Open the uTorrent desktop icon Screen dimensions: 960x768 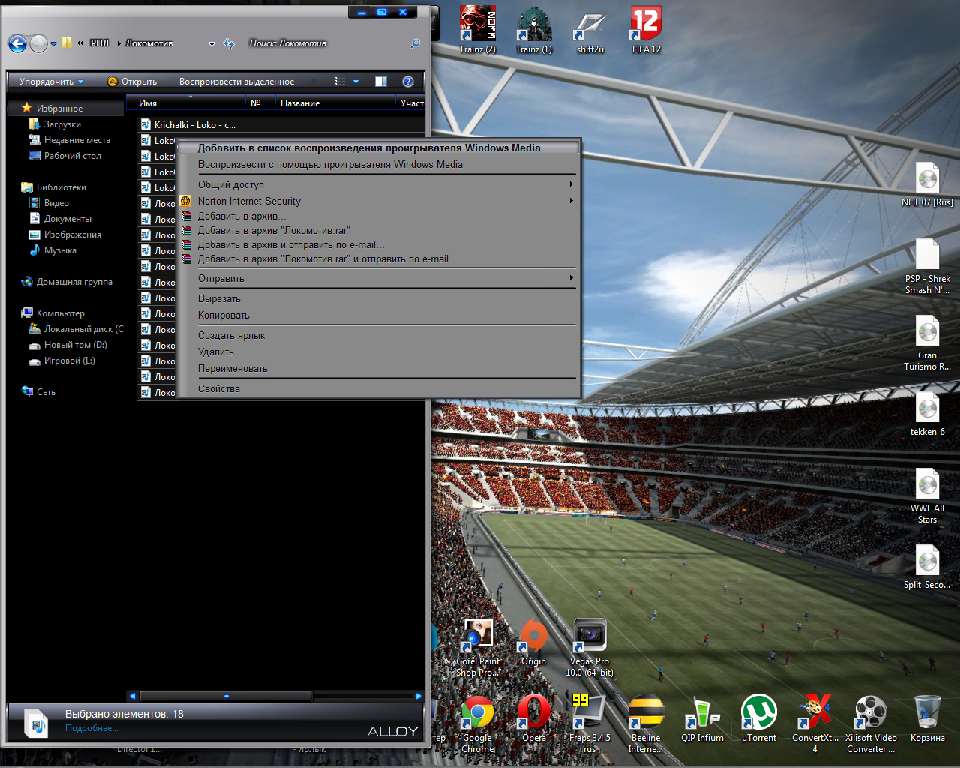point(758,714)
